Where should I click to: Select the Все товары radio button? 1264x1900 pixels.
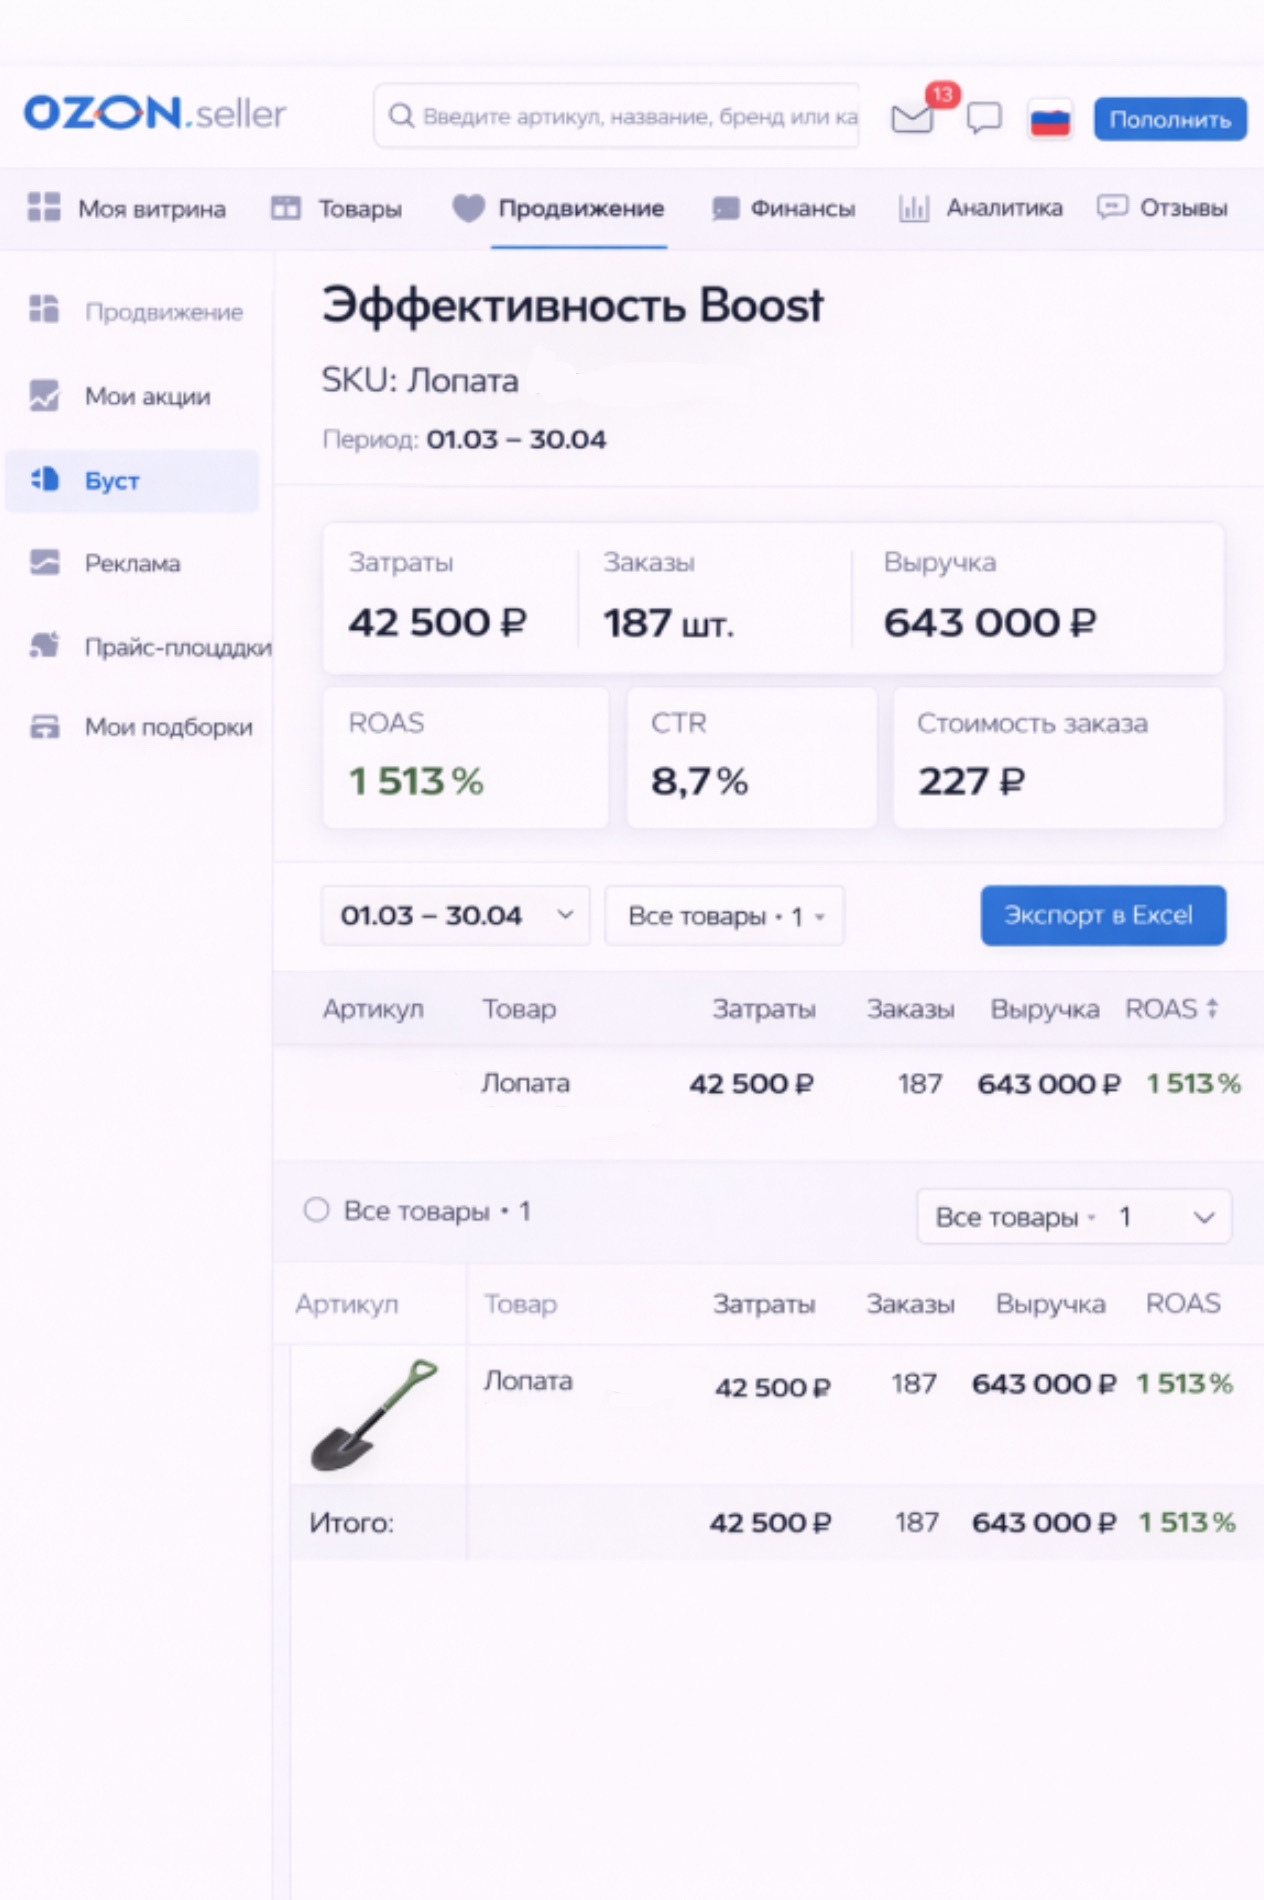click(x=316, y=1210)
